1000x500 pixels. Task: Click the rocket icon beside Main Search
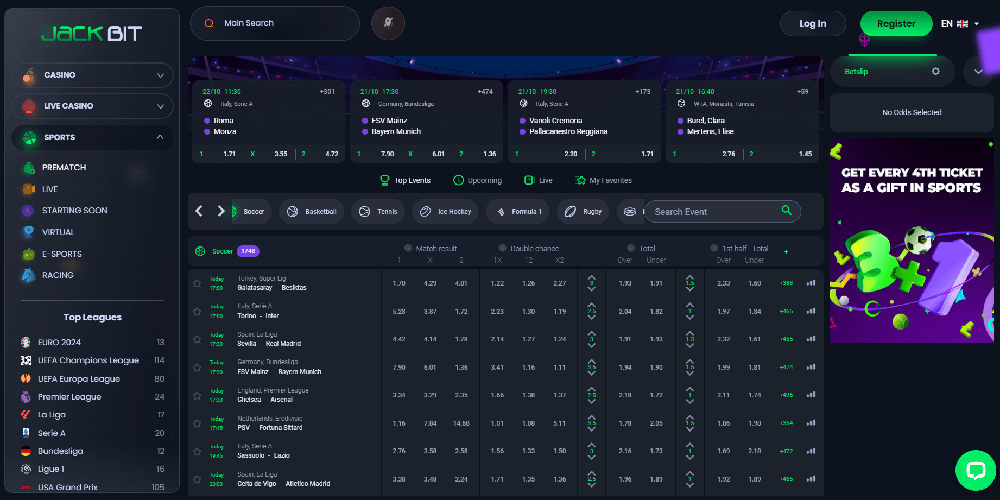[387, 23]
